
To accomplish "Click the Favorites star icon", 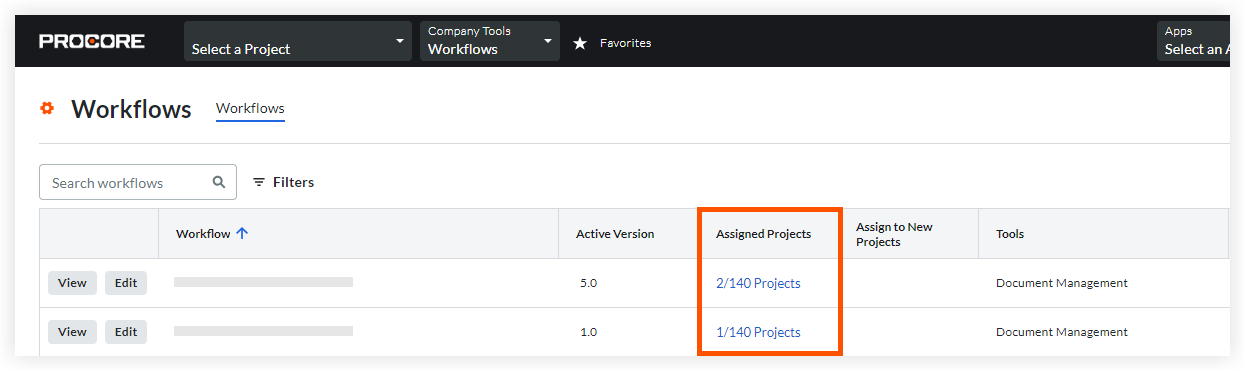I will point(580,43).
